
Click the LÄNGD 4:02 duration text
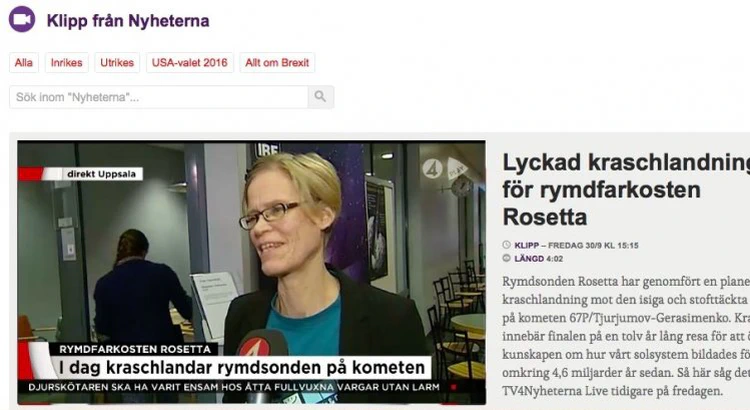click(539, 259)
